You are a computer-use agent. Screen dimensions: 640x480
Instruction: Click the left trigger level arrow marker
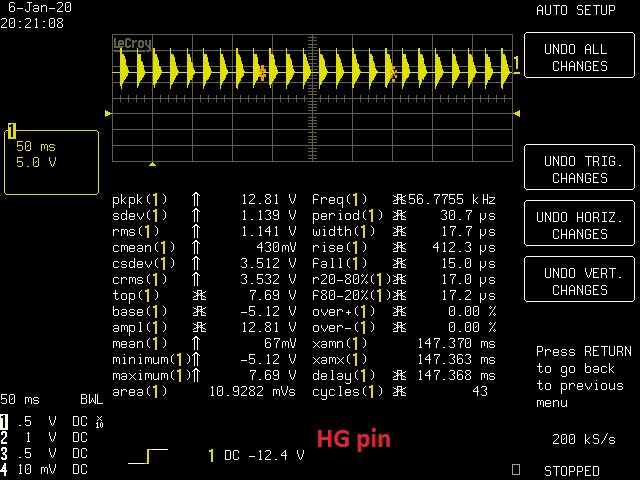108,113
